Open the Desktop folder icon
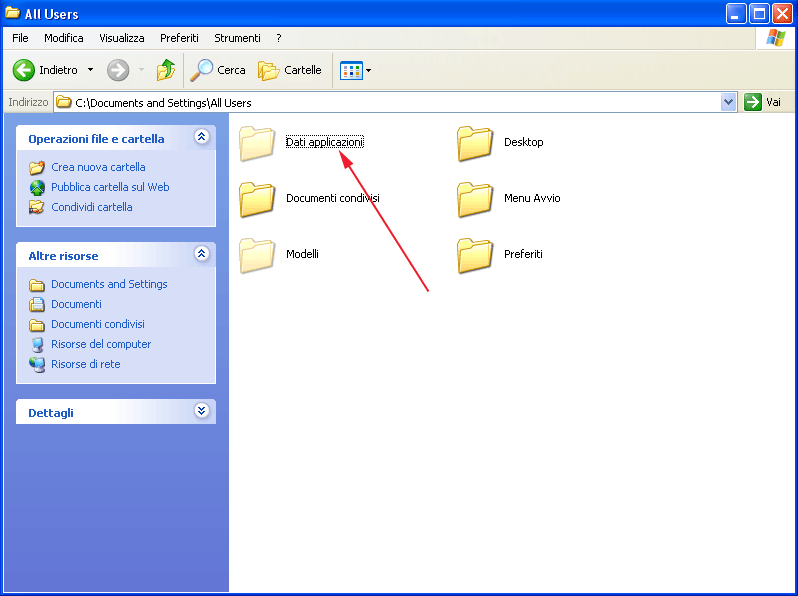The height and width of the screenshot is (596, 798). pos(475,143)
